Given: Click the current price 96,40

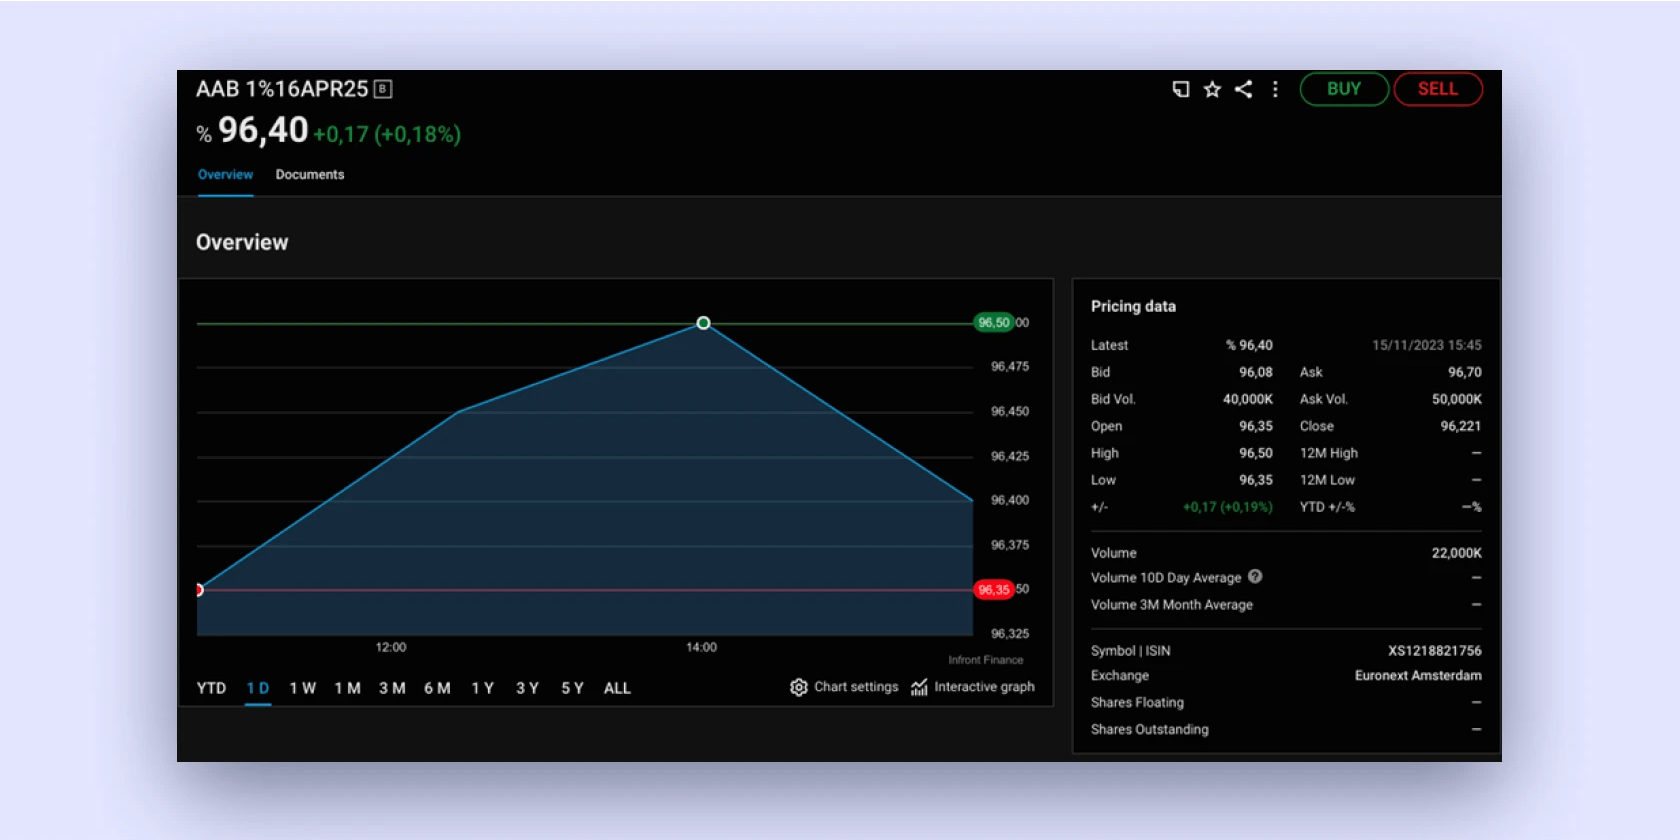Looking at the screenshot, I should pyautogui.click(x=263, y=130).
